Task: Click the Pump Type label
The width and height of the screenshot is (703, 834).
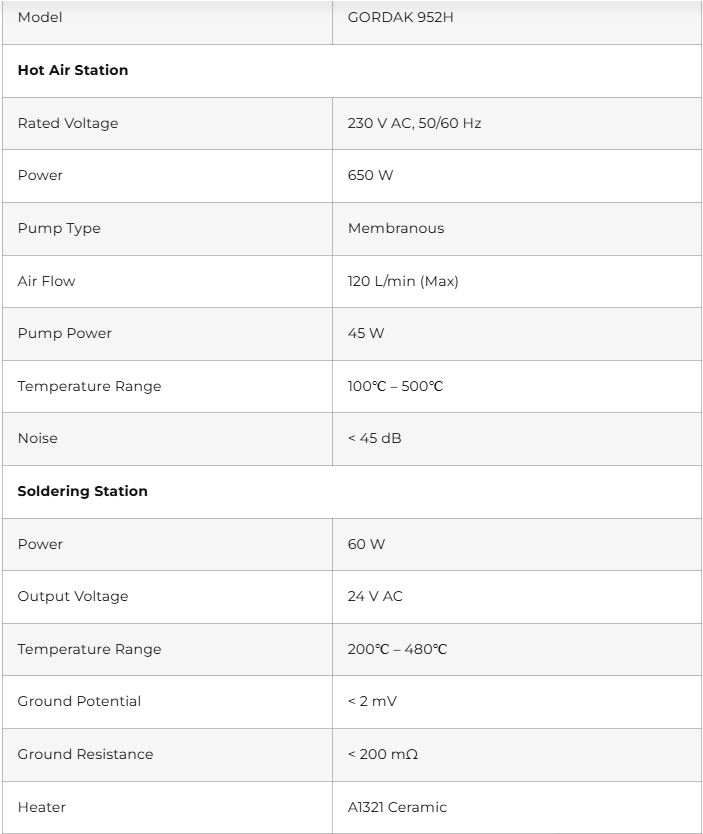Action: click(x=59, y=229)
